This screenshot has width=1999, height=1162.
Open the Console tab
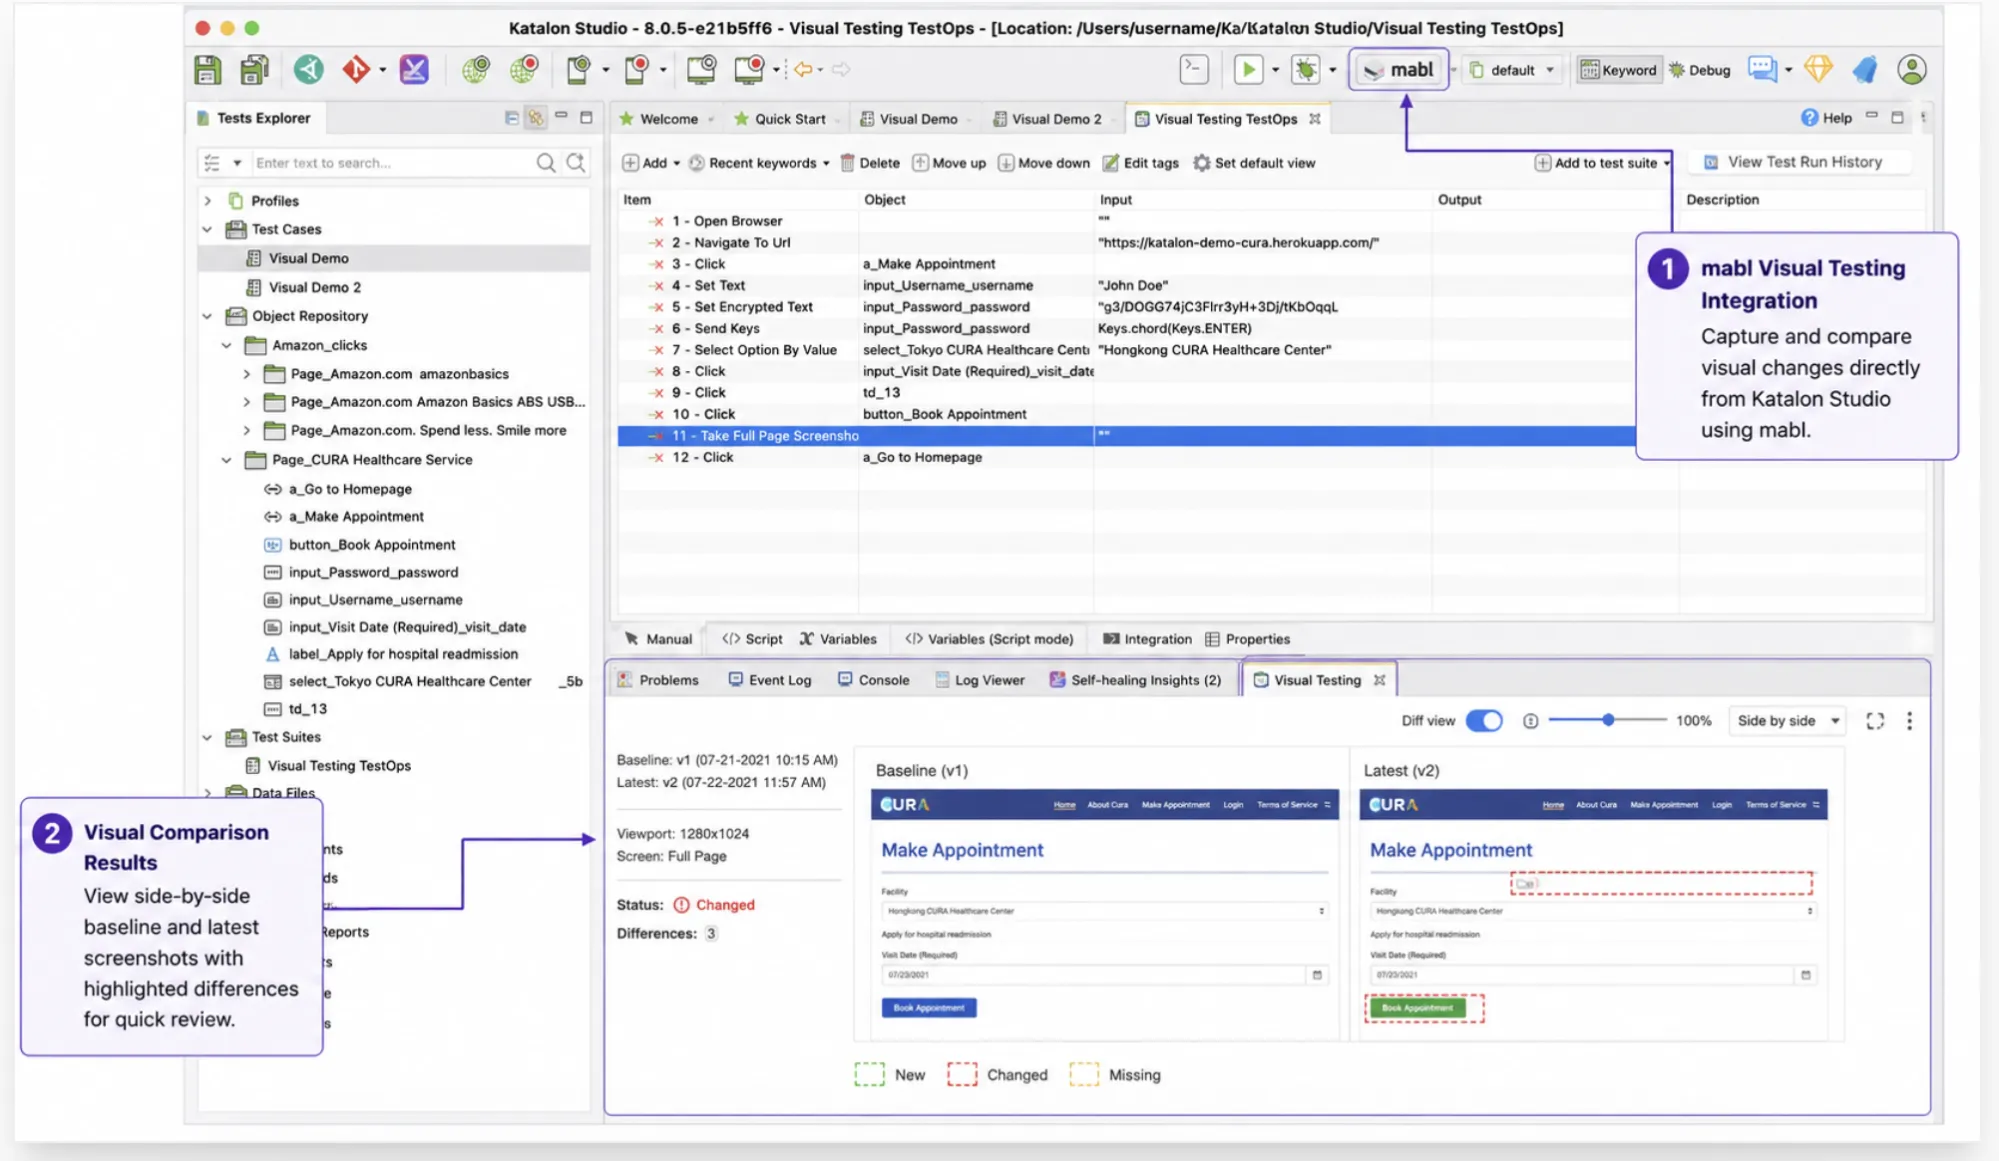pyautogui.click(x=873, y=680)
